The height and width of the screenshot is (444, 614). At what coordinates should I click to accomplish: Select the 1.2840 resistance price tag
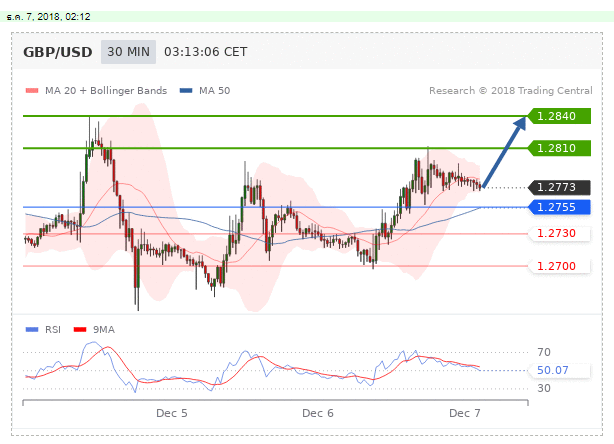[x=559, y=116]
